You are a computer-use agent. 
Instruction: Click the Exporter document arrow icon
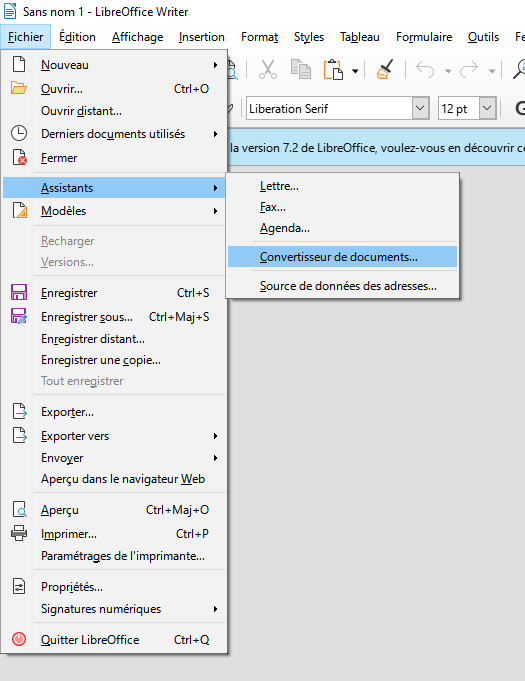(20, 411)
